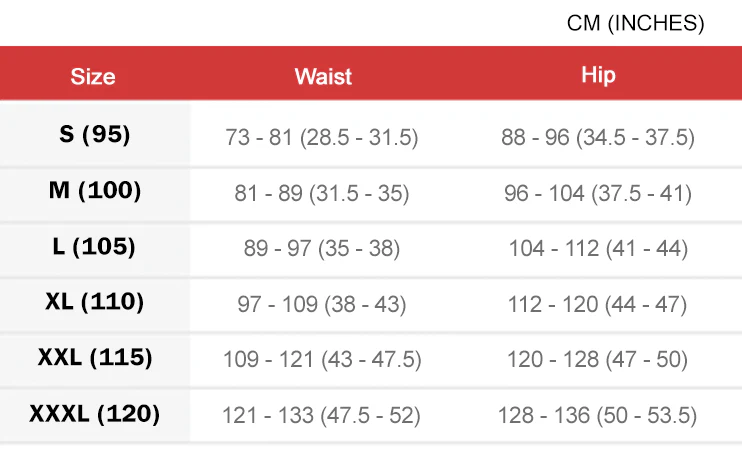Select the XXXL (120) size row label
Screen dimensions: 742x458
coord(95,413)
